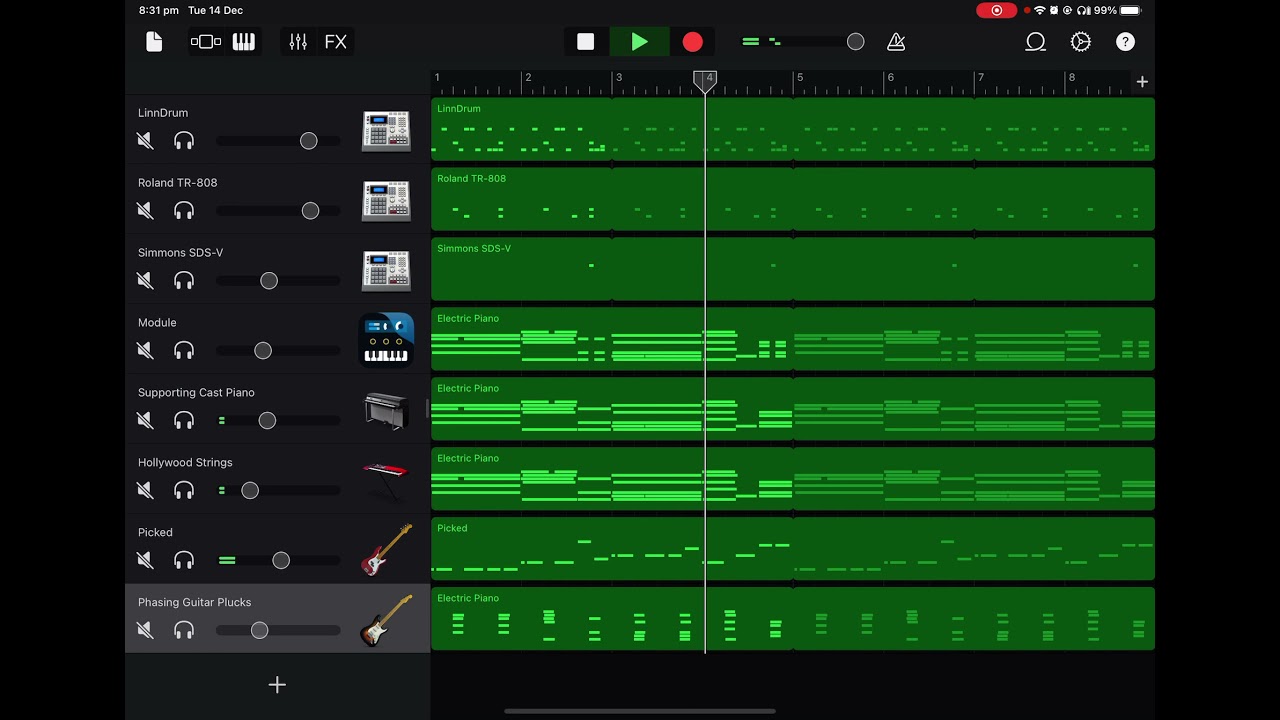Image resolution: width=1280 pixels, height=720 pixels.
Task: Select the Supporting Cast Piano instrument icon
Action: click(x=386, y=410)
